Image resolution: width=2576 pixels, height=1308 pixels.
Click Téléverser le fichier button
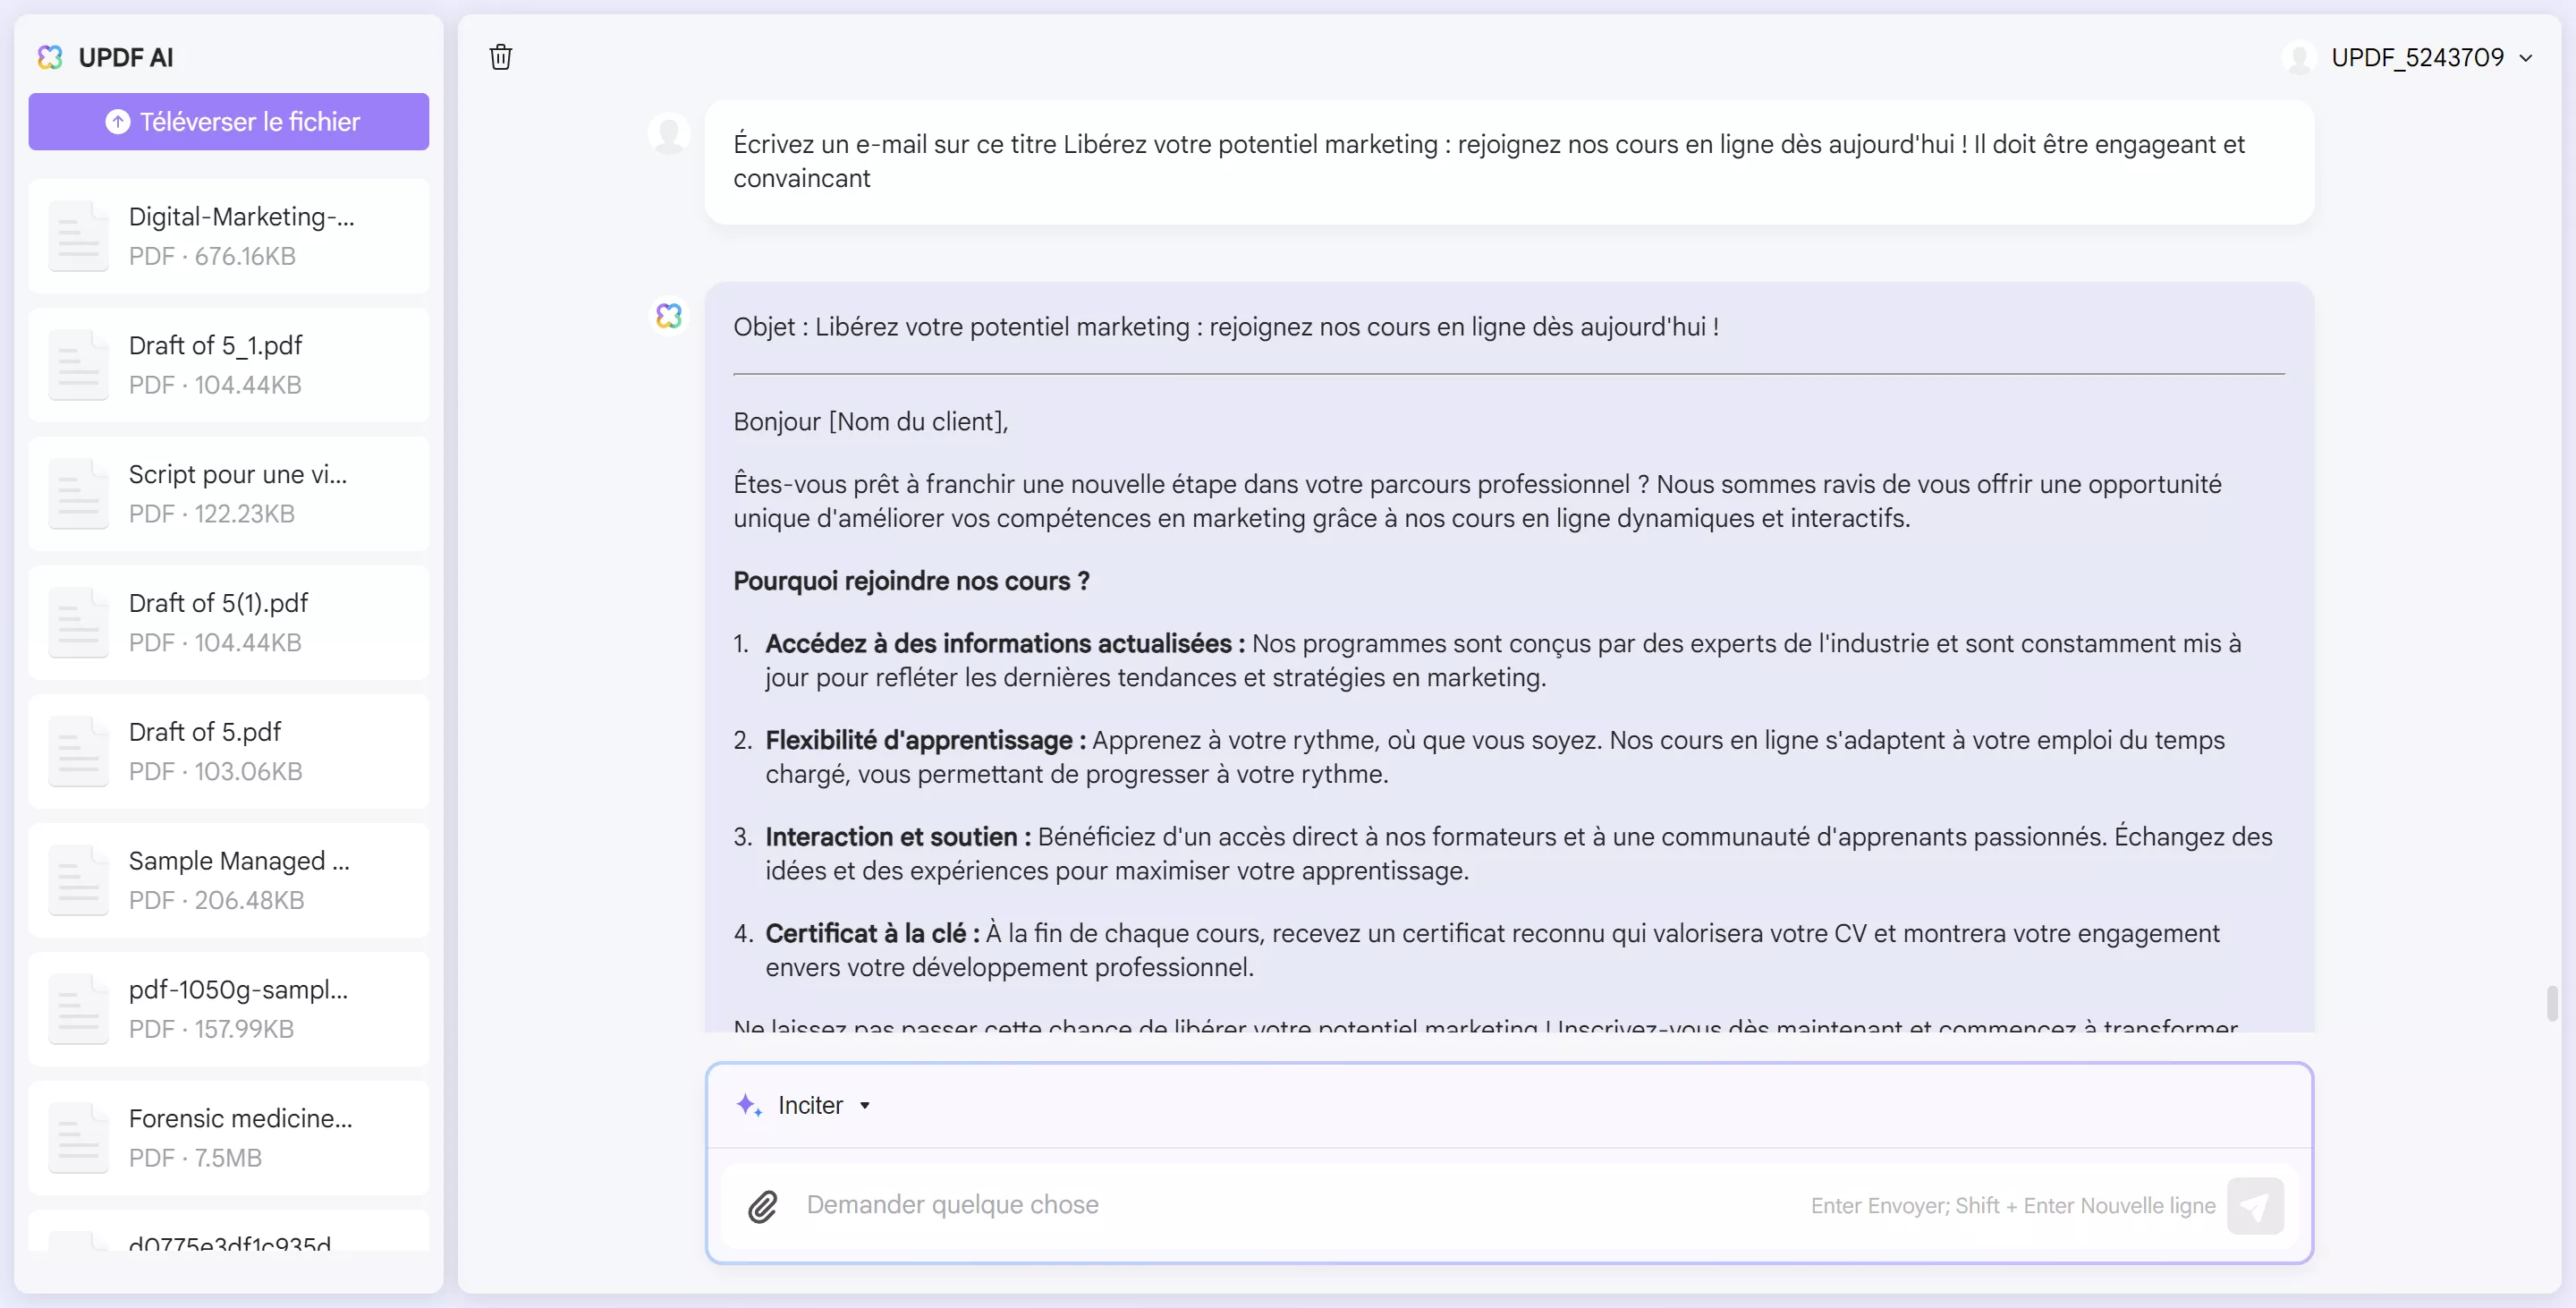click(229, 121)
